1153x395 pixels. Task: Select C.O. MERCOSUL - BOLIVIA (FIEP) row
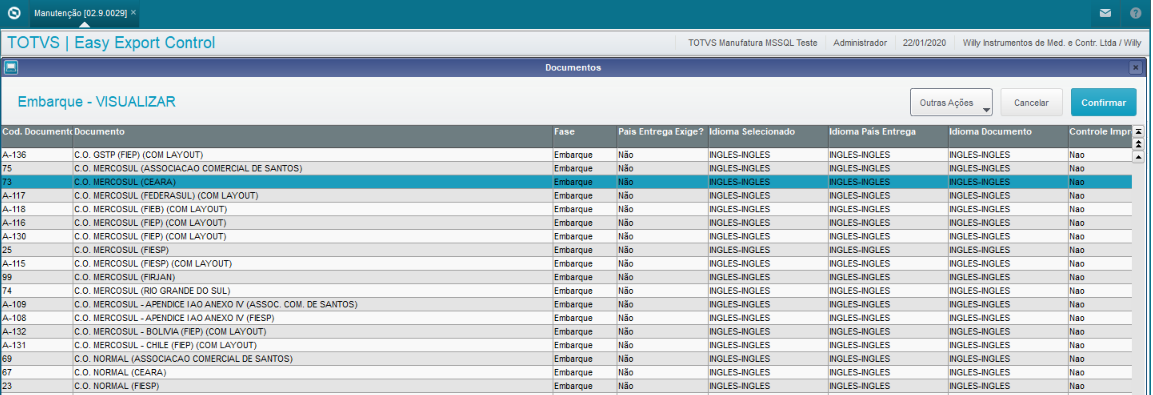pyautogui.click(x=566, y=332)
